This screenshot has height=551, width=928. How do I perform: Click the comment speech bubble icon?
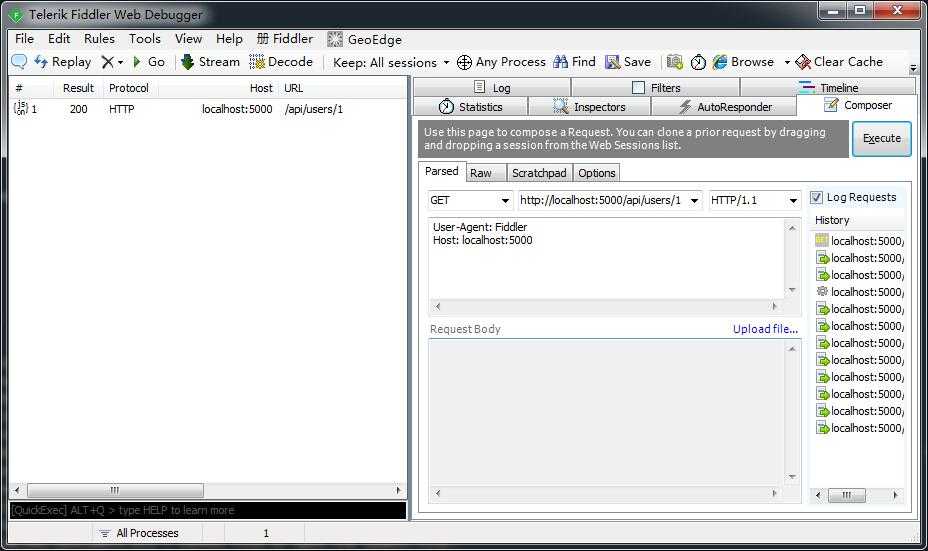tap(19, 62)
